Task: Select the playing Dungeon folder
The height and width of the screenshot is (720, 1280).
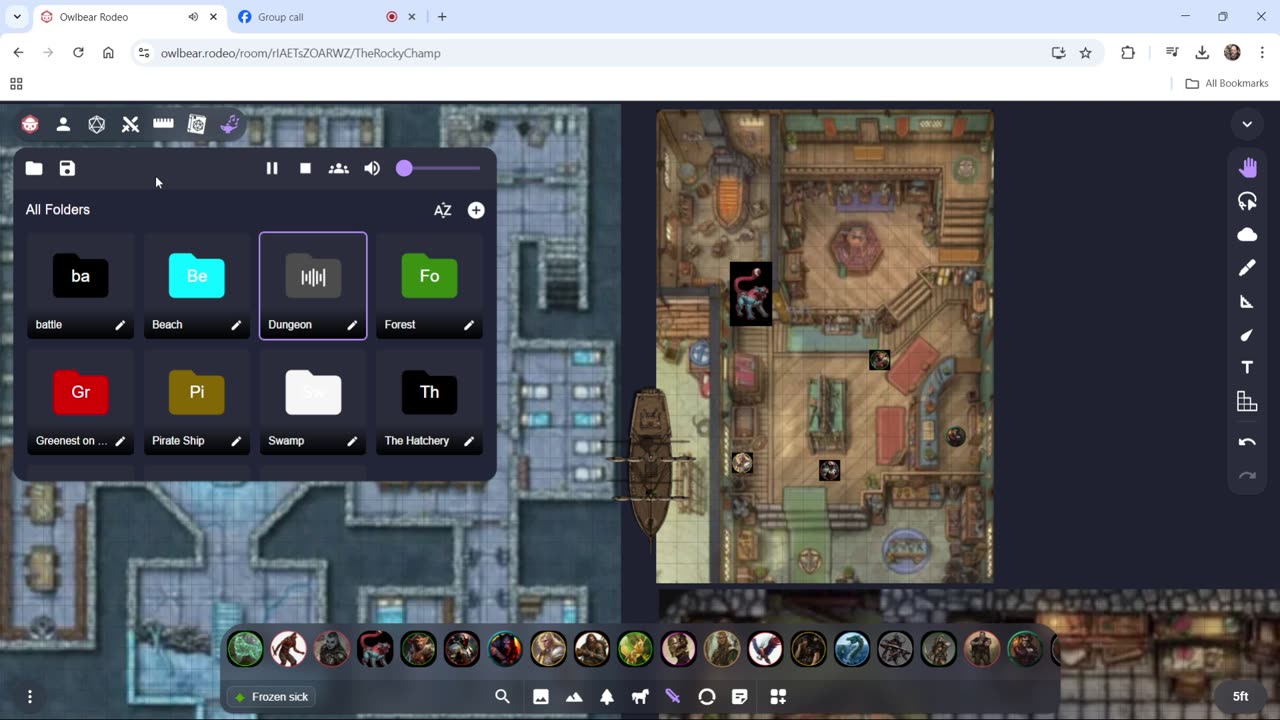Action: coord(313,286)
